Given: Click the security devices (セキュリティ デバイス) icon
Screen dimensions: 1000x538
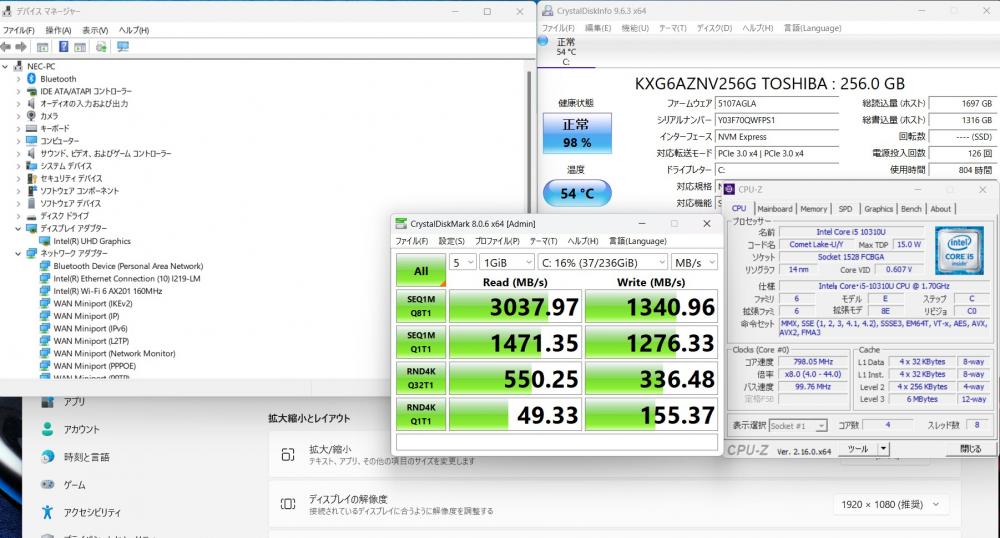Looking at the screenshot, I should pos(31,178).
